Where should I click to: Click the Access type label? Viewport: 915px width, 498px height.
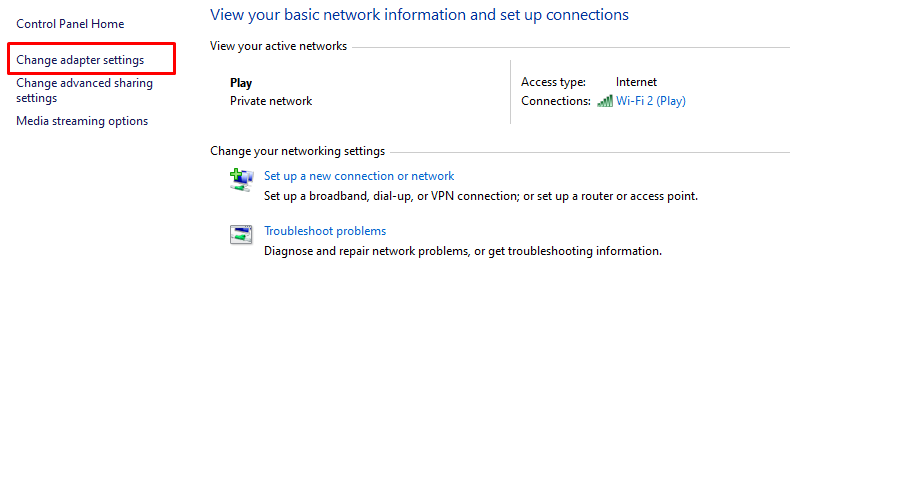tap(553, 82)
